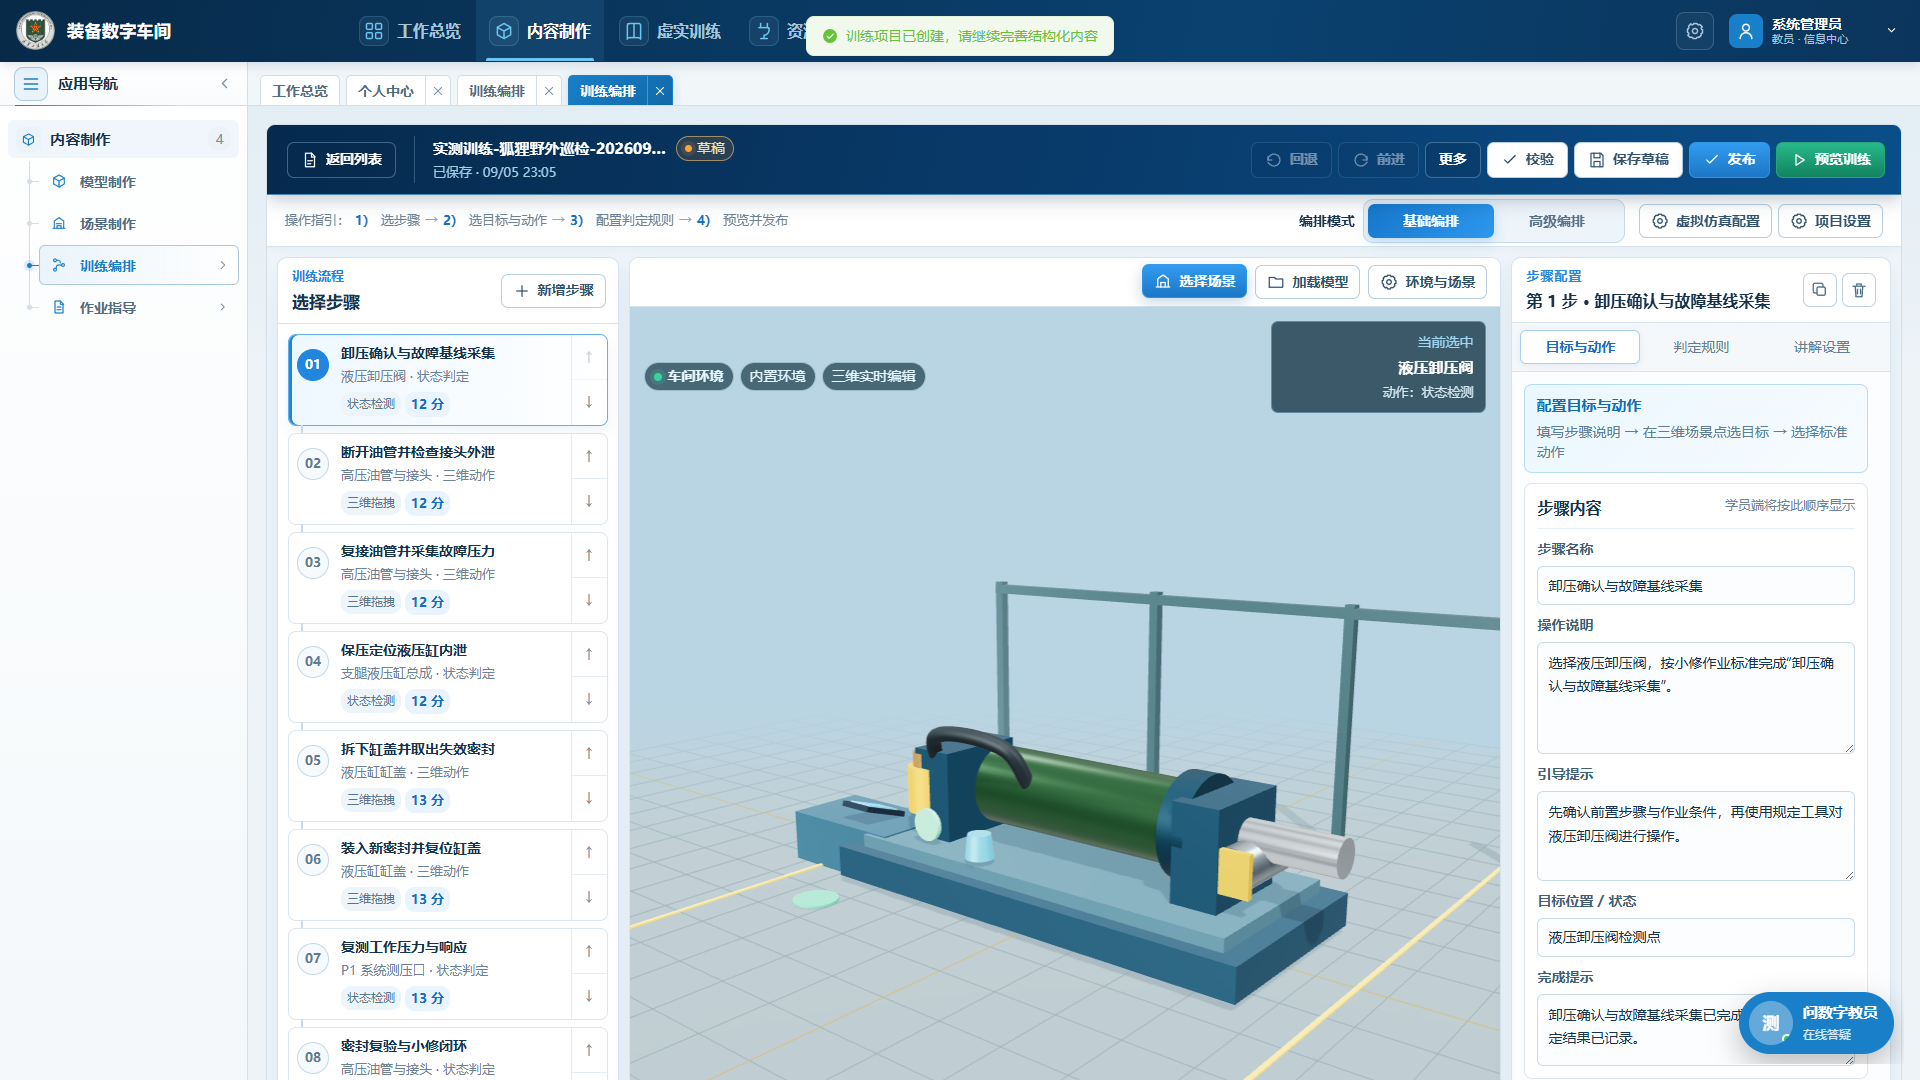Toggle the 车间环境 chip
The width and height of the screenshot is (1920, 1080).
click(x=688, y=377)
